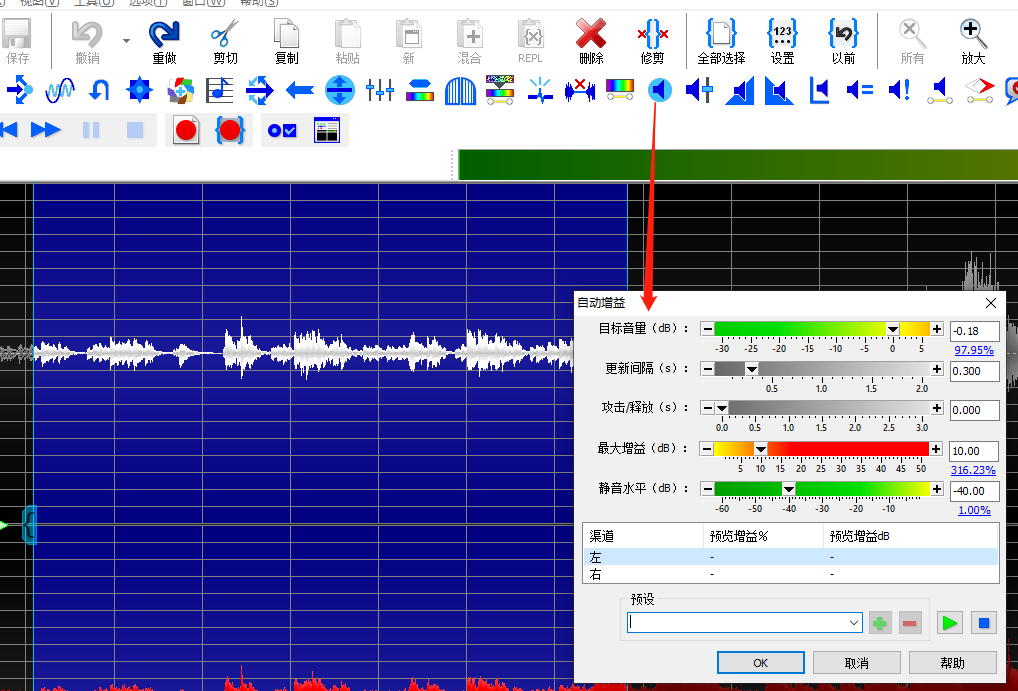Click minus stepper on 最大增益 slider
Image resolution: width=1018 pixels, height=691 pixels.
point(707,449)
